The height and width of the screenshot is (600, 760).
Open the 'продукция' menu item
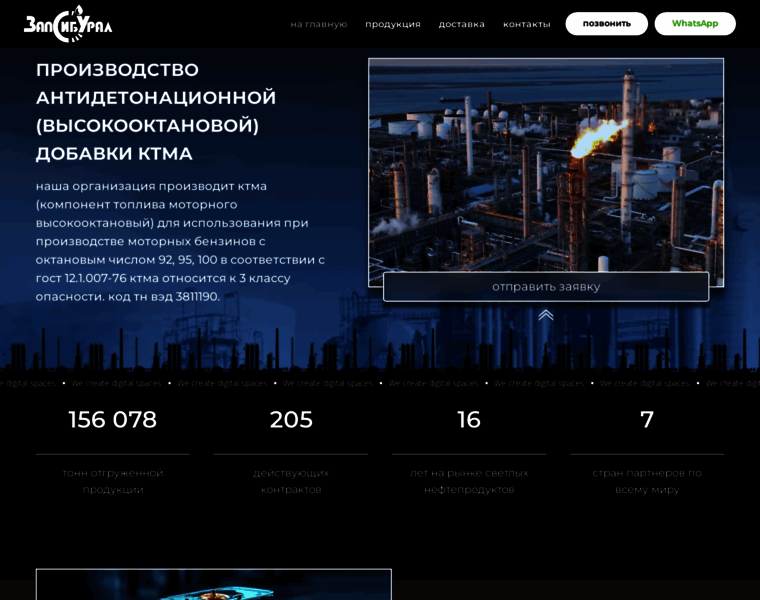pyautogui.click(x=393, y=24)
